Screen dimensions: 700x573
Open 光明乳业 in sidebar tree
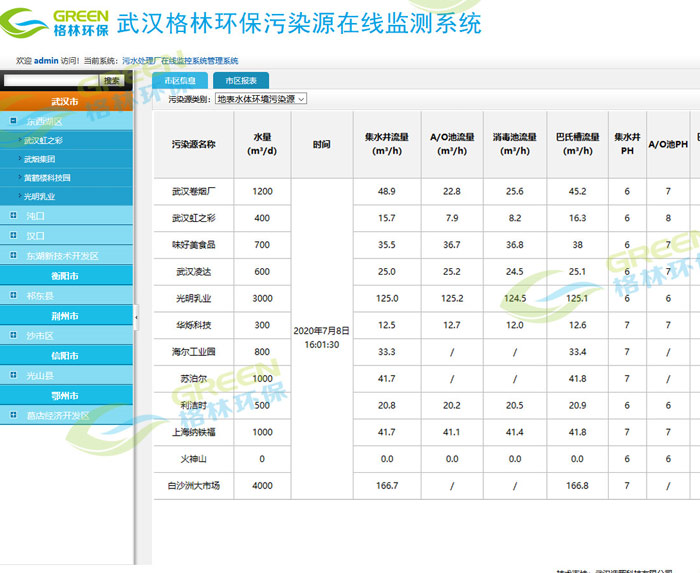click(40, 197)
